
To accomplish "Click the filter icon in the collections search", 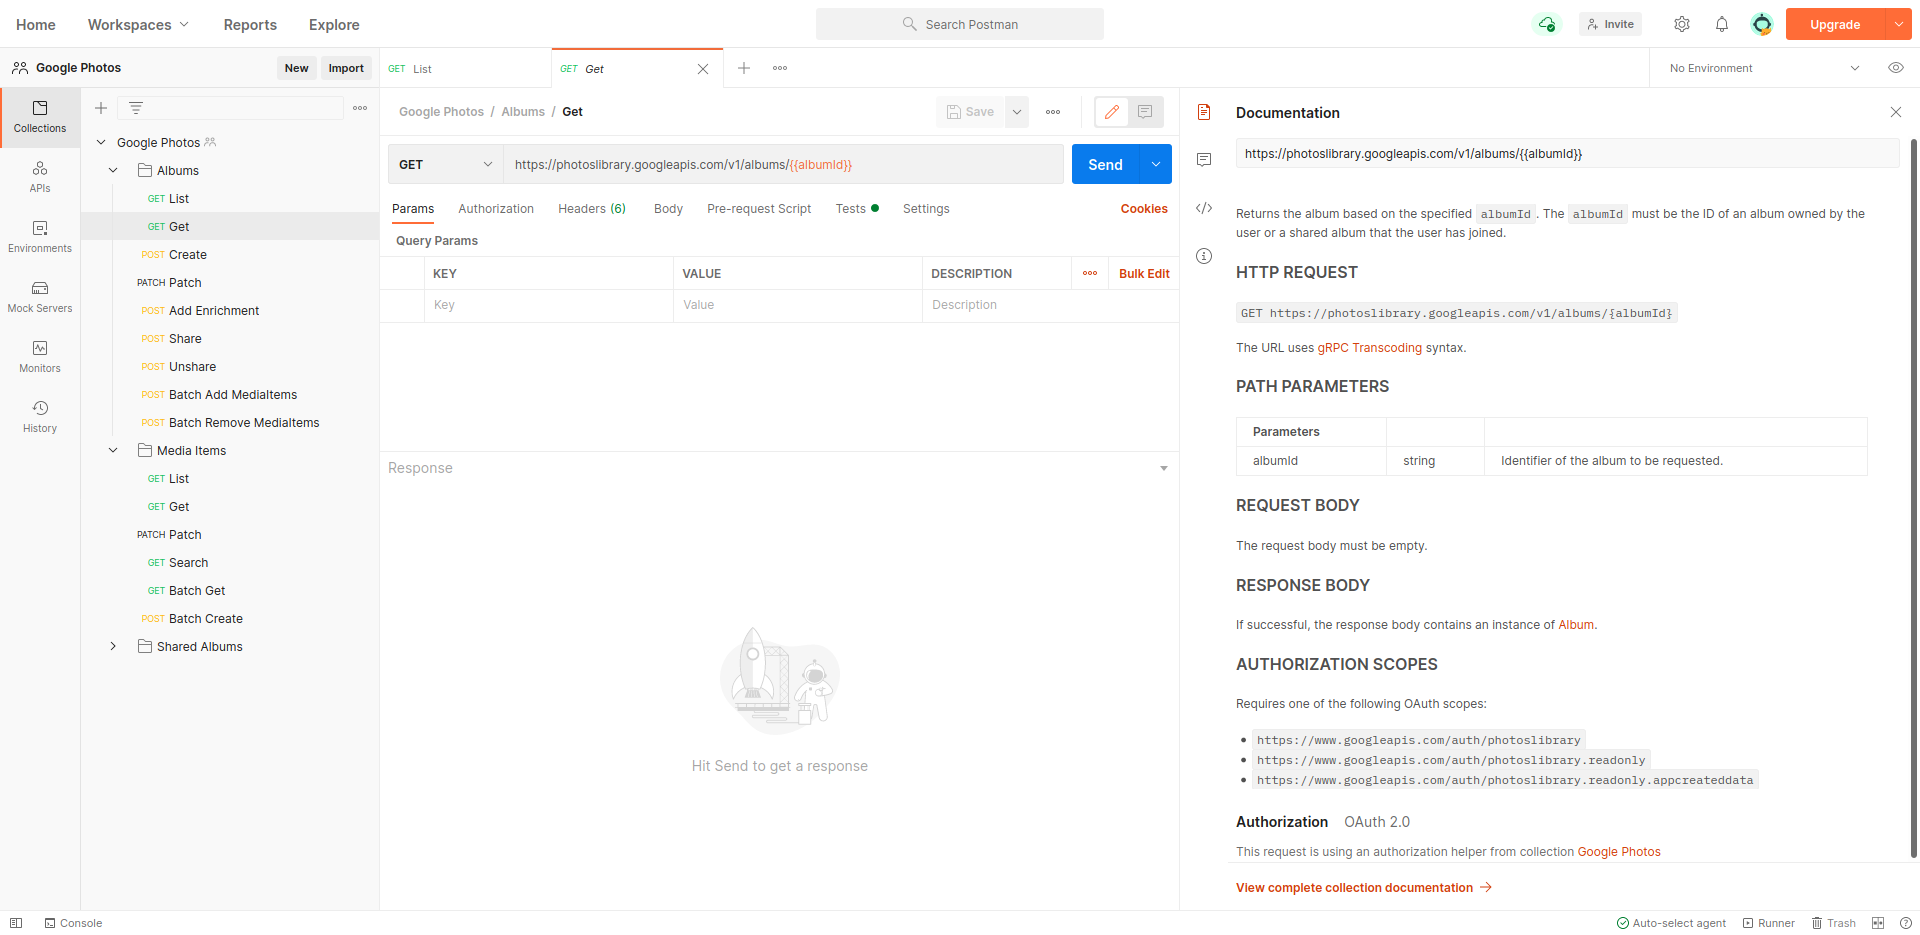I will [136, 108].
